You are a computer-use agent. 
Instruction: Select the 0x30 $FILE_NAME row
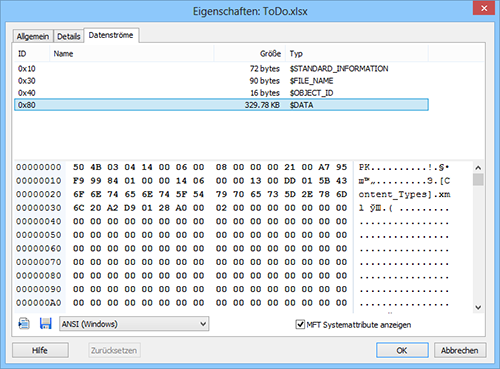(221, 81)
